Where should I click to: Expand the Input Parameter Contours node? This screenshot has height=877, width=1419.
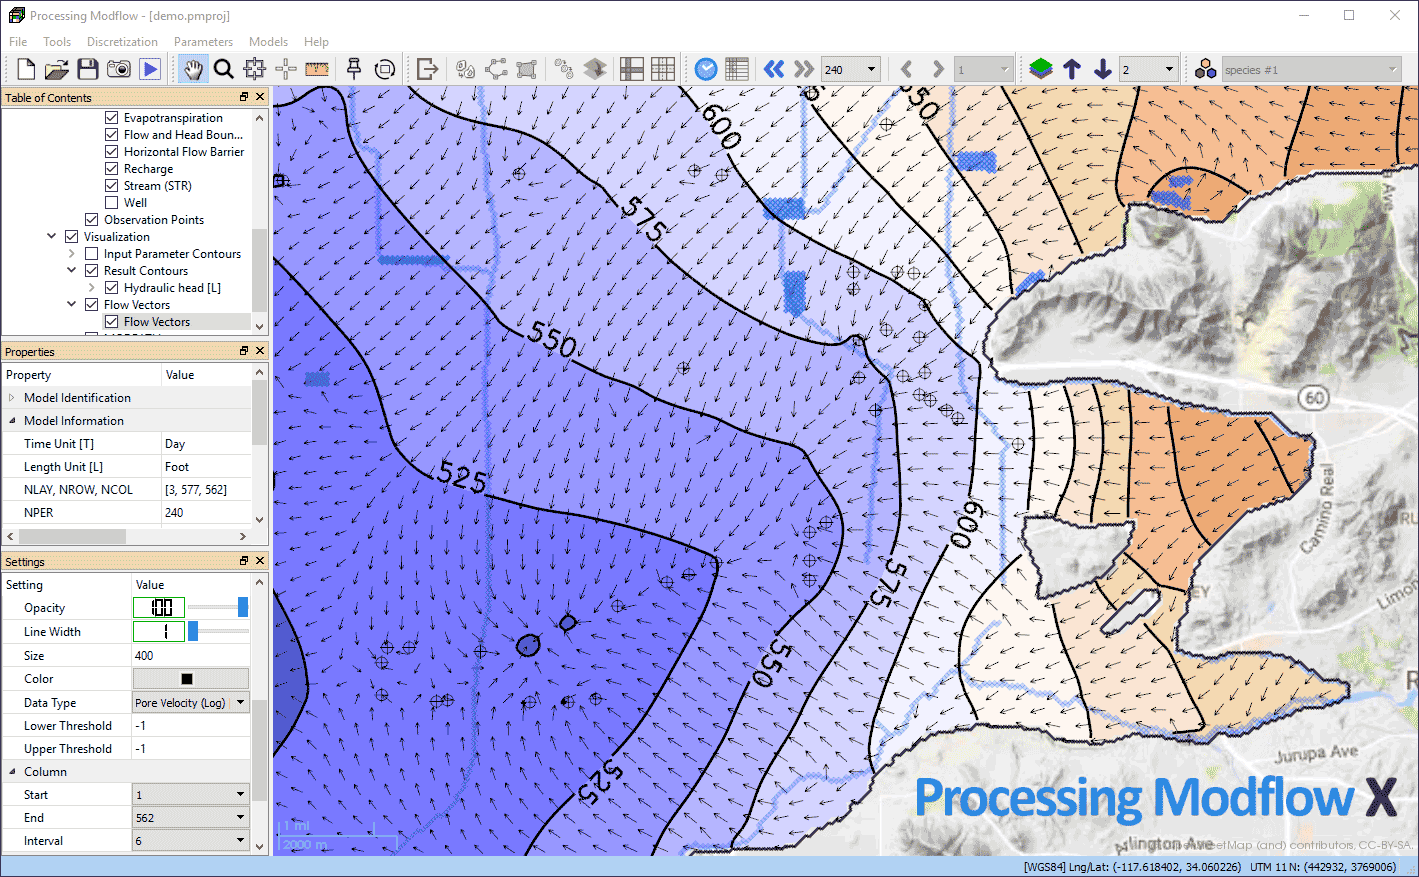[x=72, y=254]
